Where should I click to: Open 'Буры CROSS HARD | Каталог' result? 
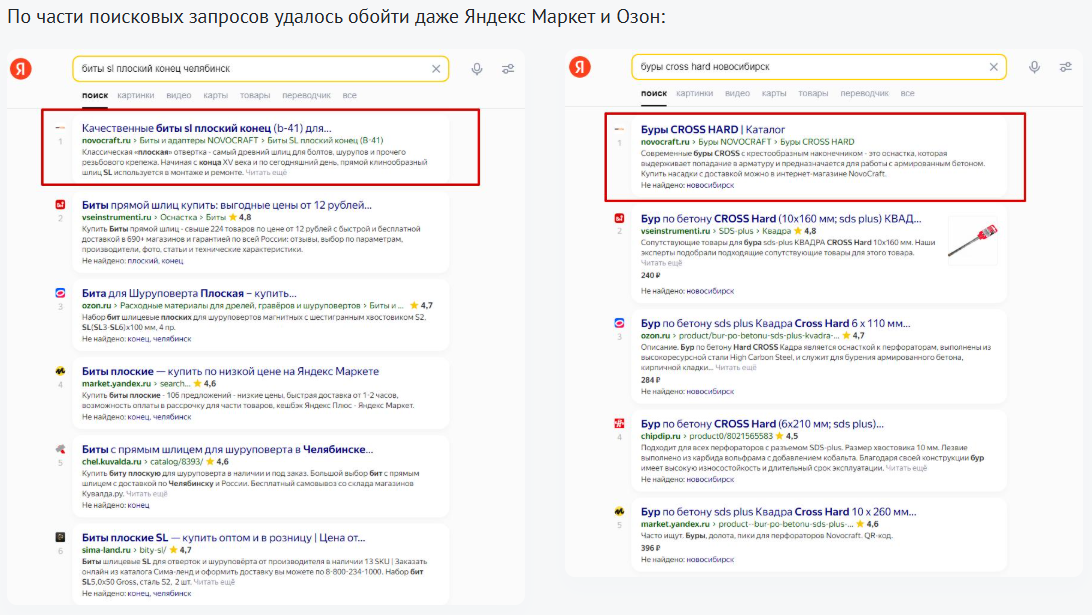(x=713, y=130)
